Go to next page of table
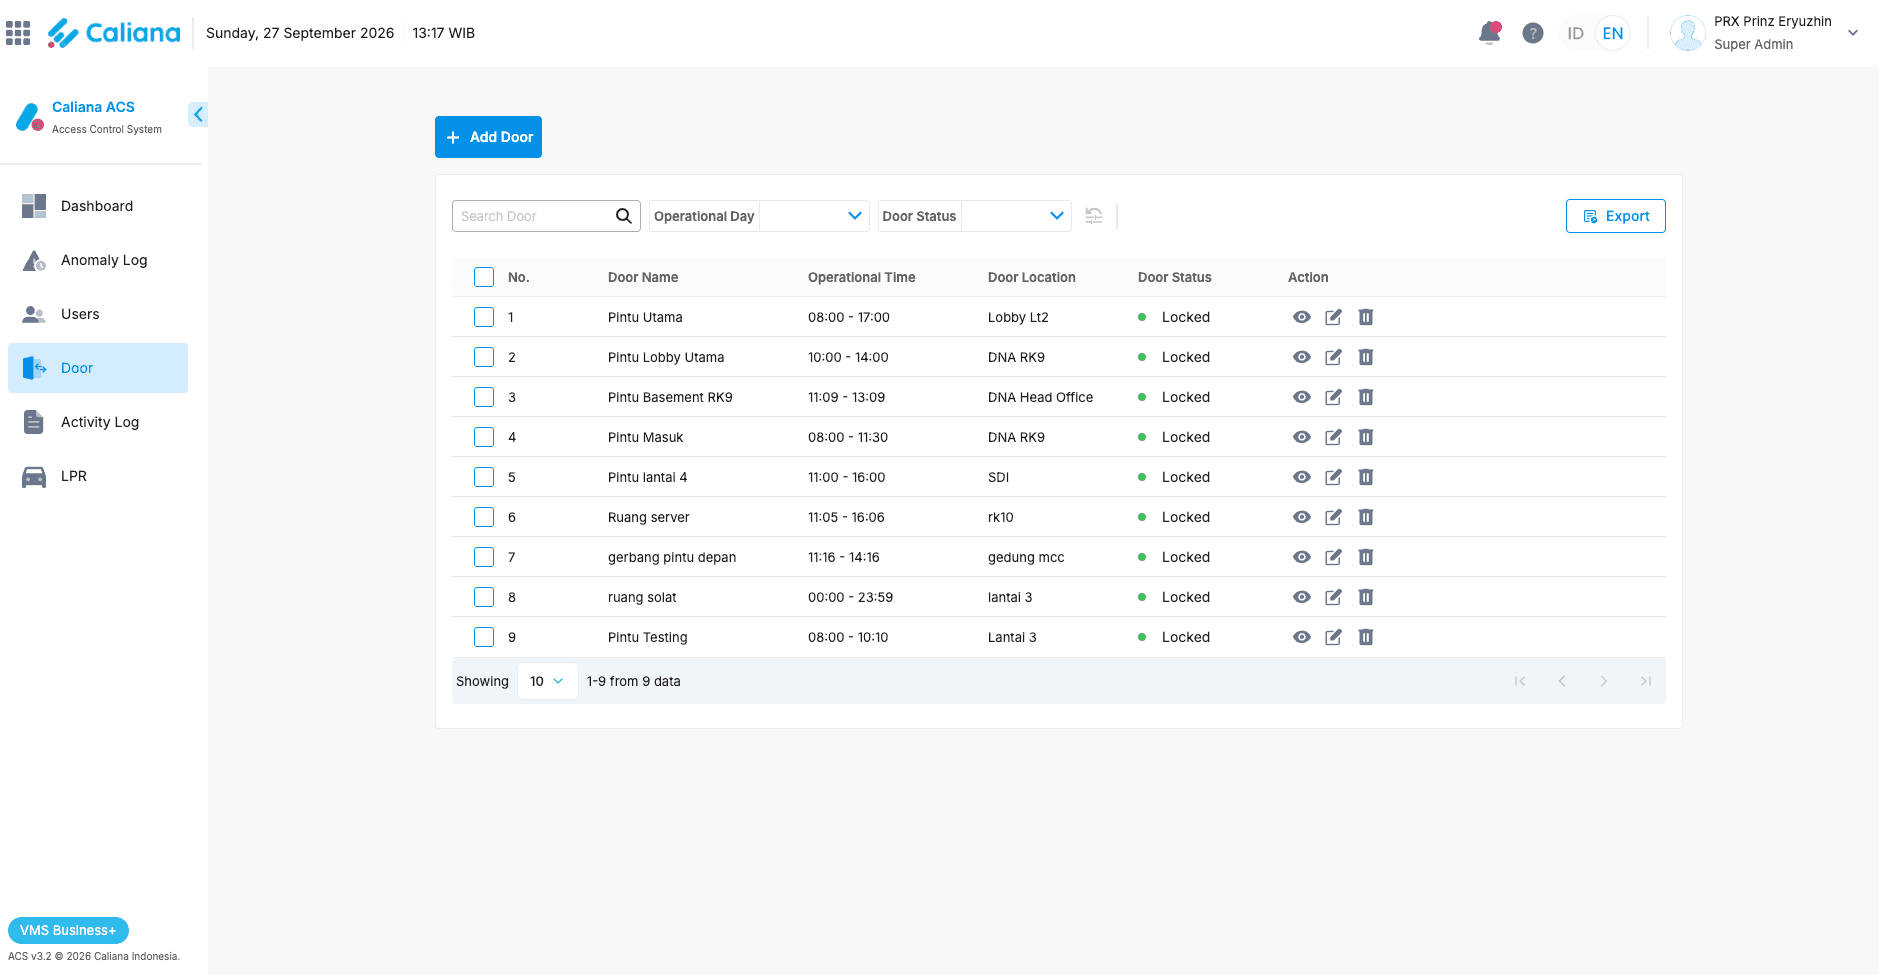 [x=1604, y=681]
